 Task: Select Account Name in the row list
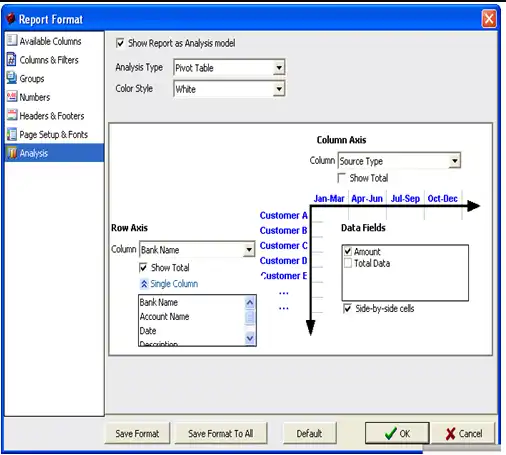pyautogui.click(x=165, y=317)
